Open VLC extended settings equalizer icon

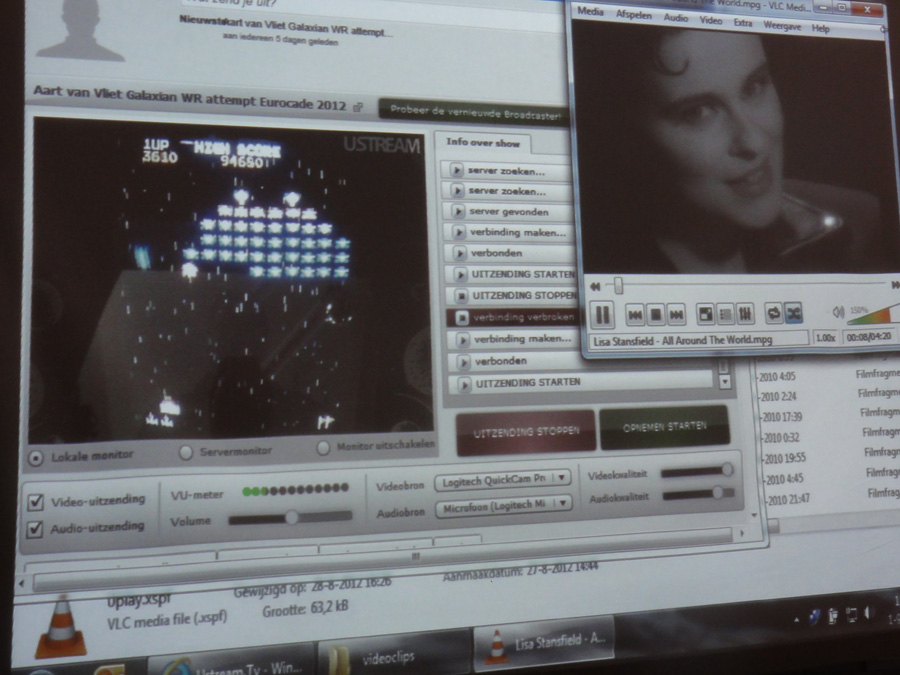(x=745, y=314)
